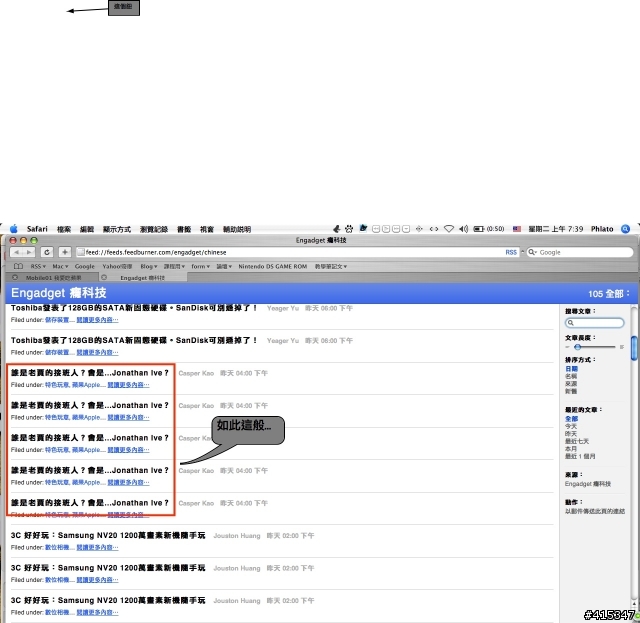Open the Google bookmark

point(84,266)
